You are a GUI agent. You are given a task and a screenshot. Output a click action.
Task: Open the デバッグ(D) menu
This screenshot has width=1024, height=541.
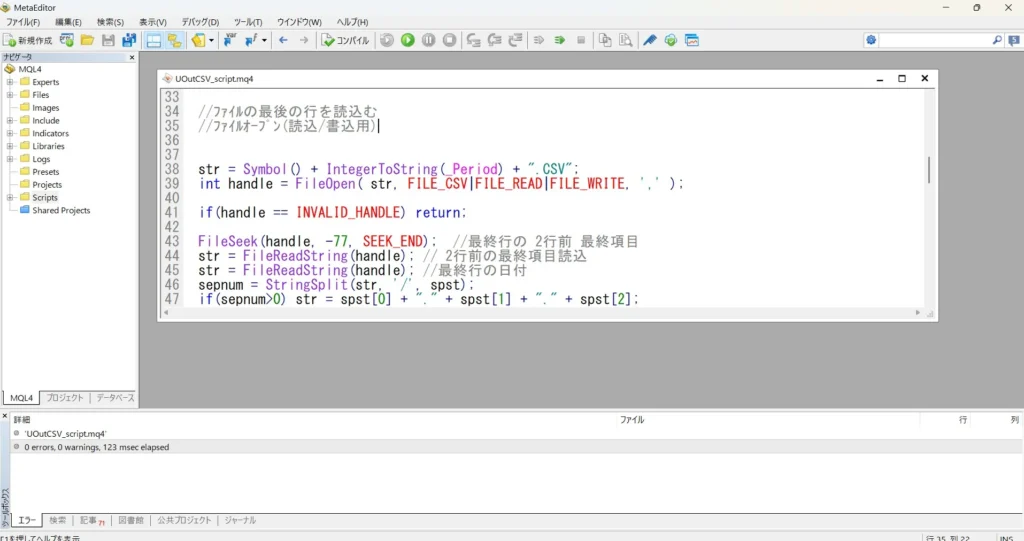(200, 22)
